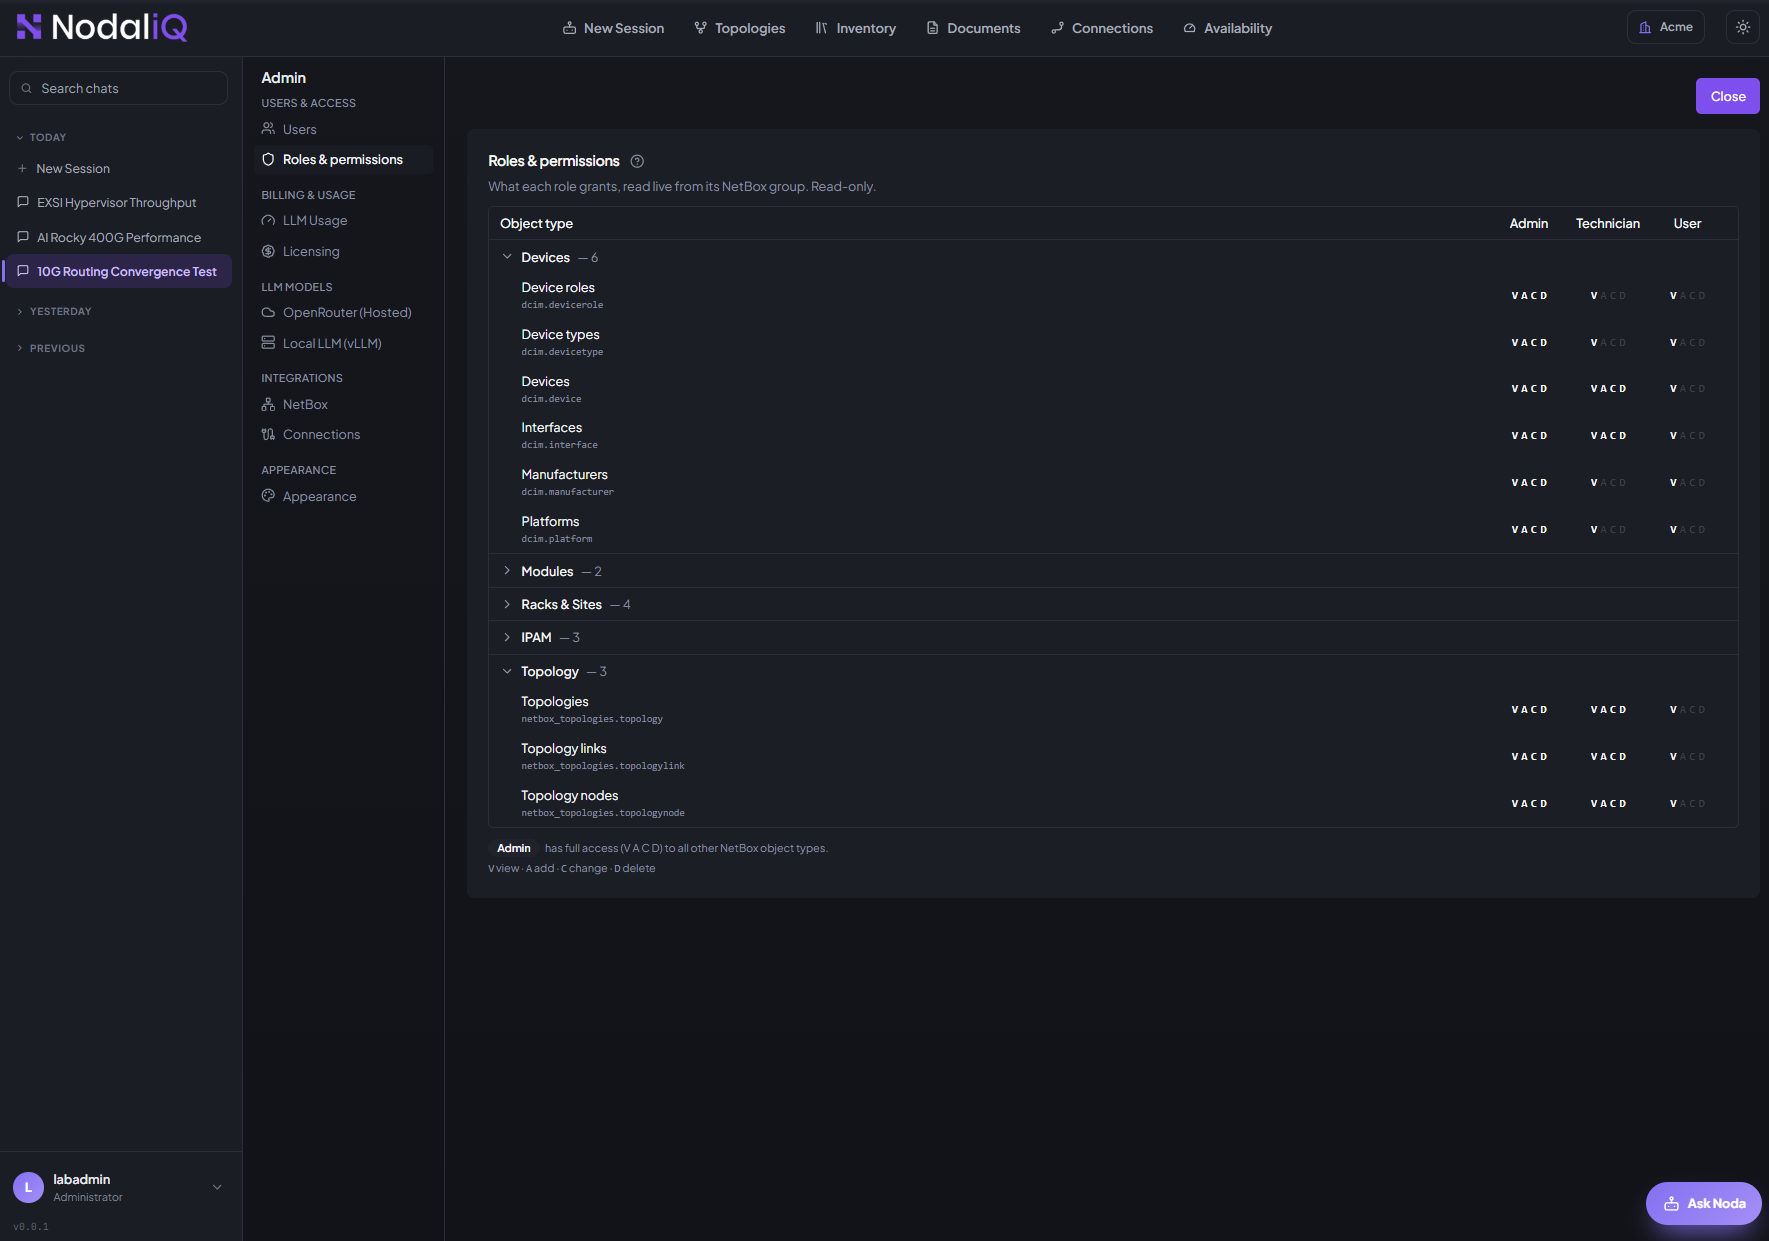
Task: Click the search magnifier icon in chats
Action: coord(27,88)
